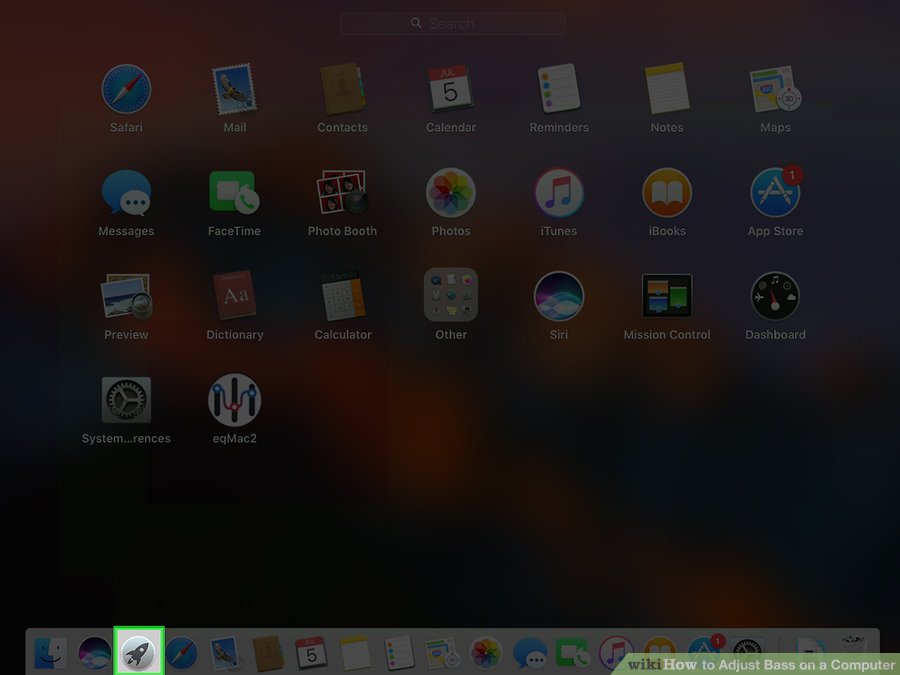This screenshot has height=675, width=900.
Task: Open the Dashboard app
Action: 775,296
